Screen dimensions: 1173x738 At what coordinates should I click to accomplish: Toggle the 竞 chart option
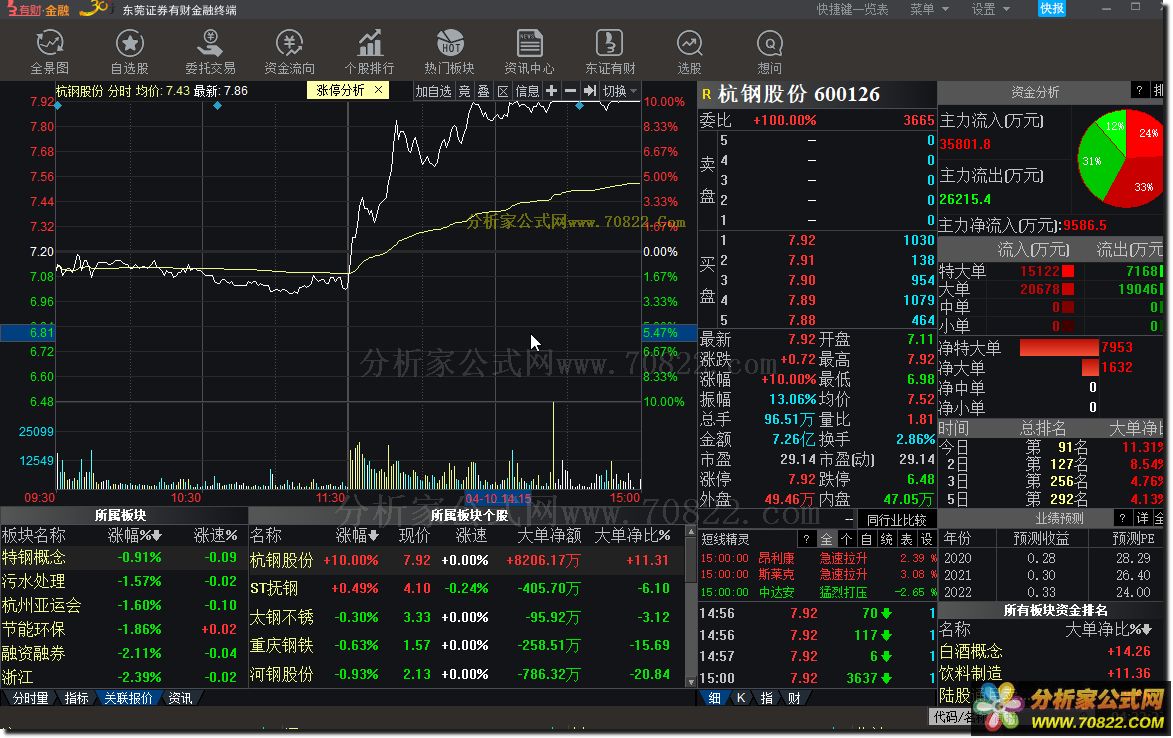point(465,91)
